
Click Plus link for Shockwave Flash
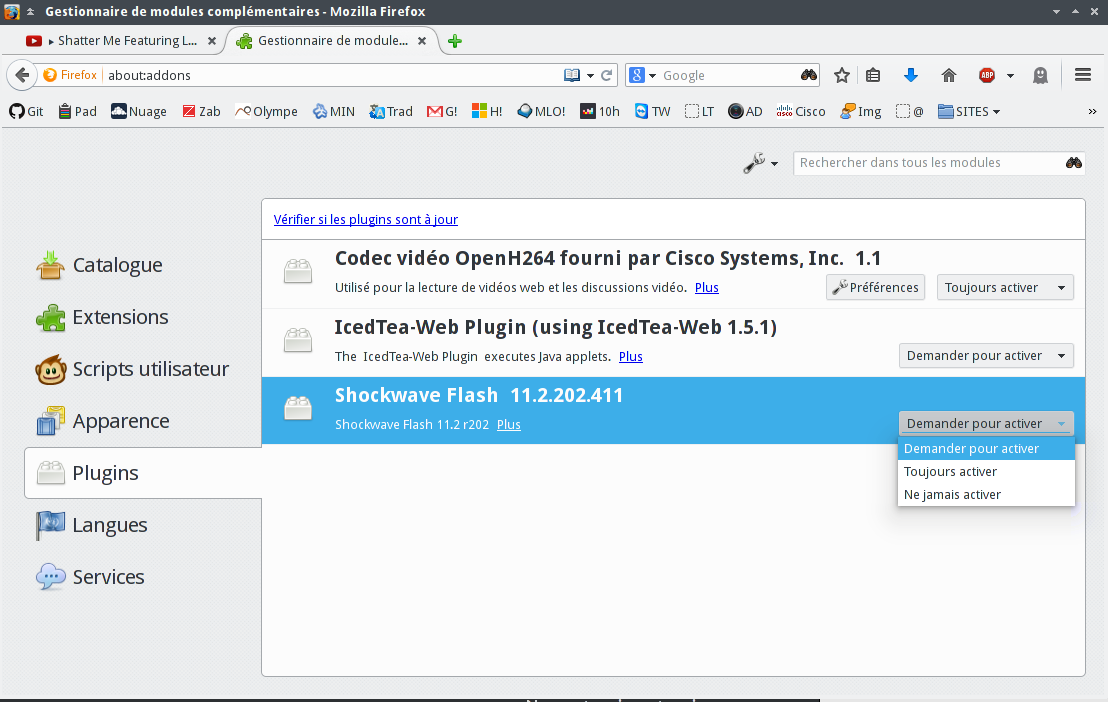pos(509,424)
